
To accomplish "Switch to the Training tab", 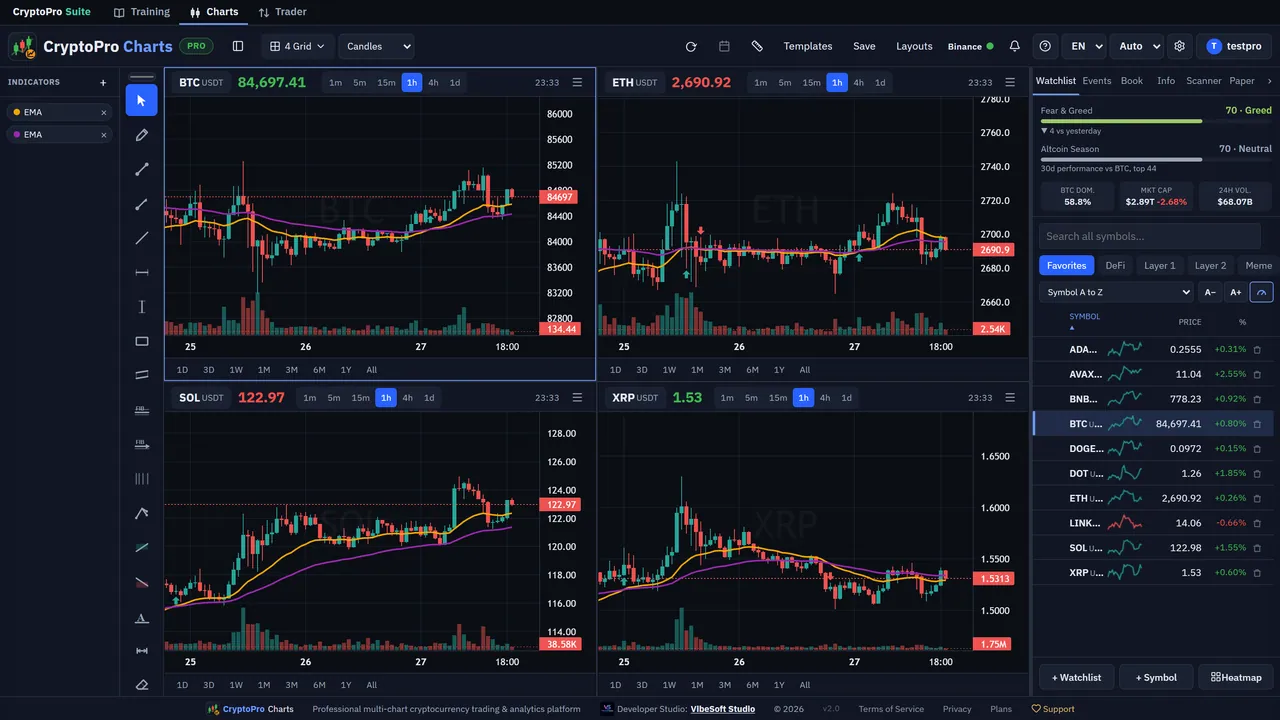I will point(141,12).
